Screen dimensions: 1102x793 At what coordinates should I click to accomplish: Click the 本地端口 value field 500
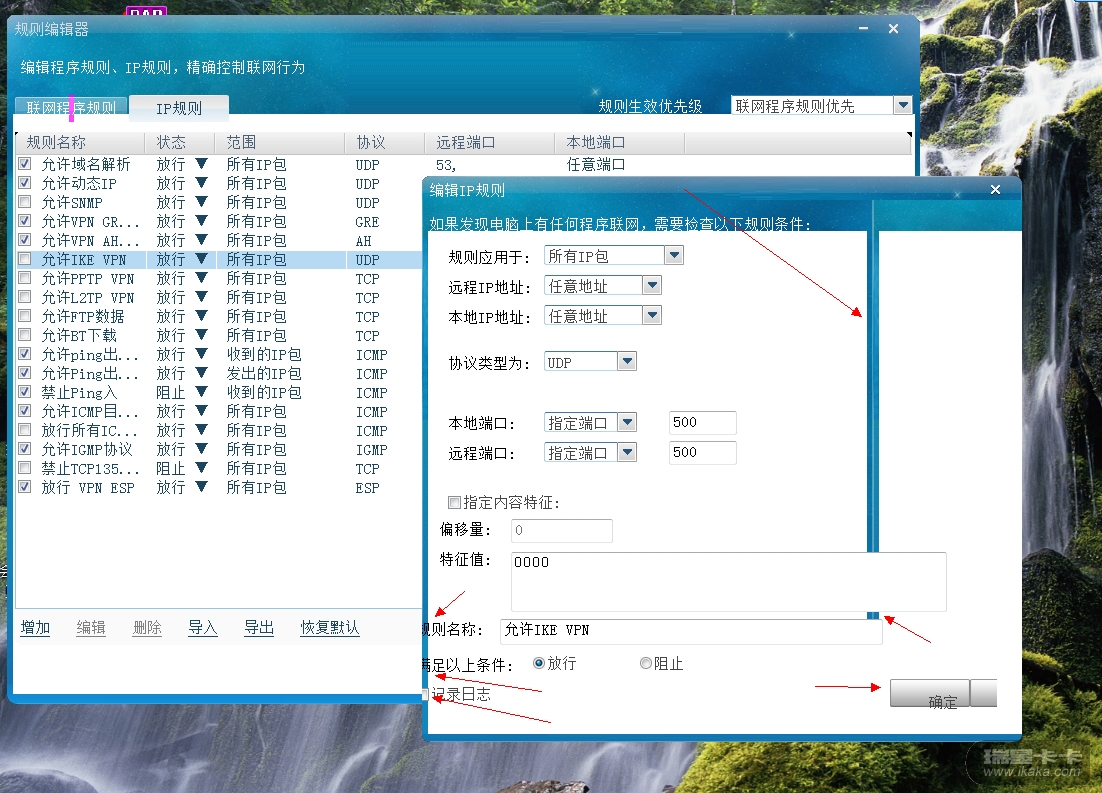point(702,423)
